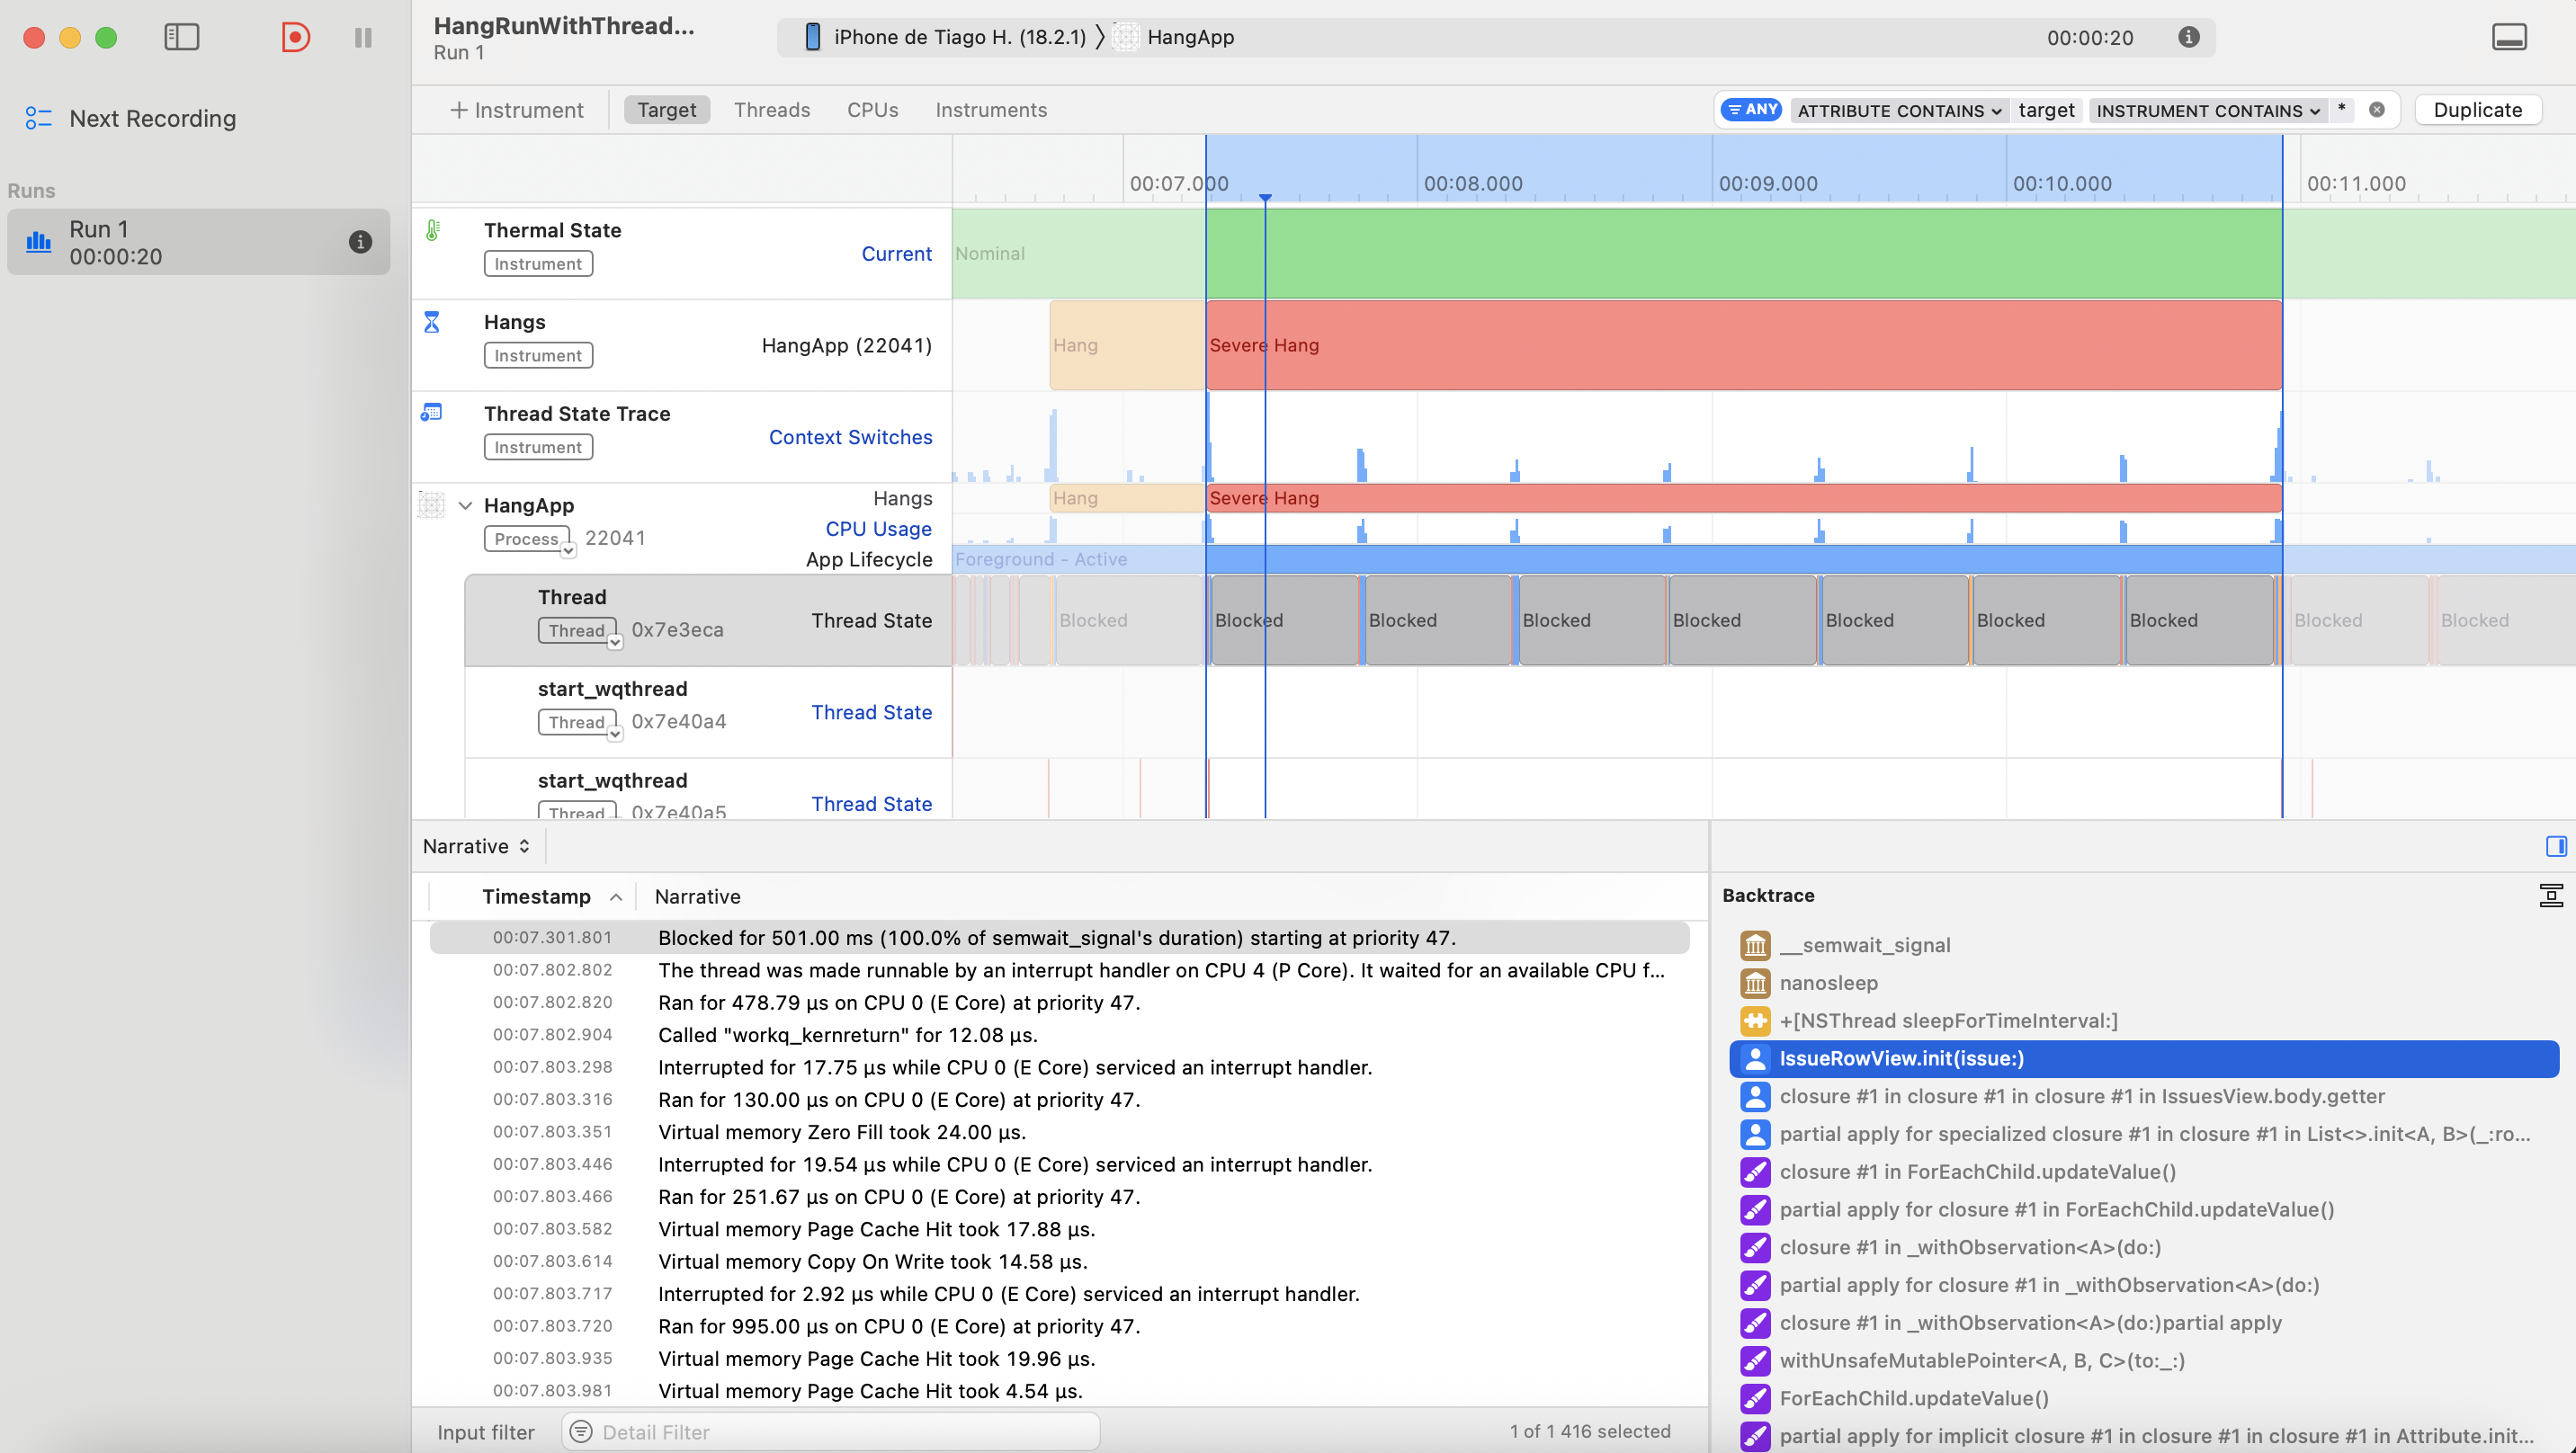Screen dimensions: 2576x1453
Task: Click the backtrace collapse frames icon
Action: click(x=2550, y=895)
